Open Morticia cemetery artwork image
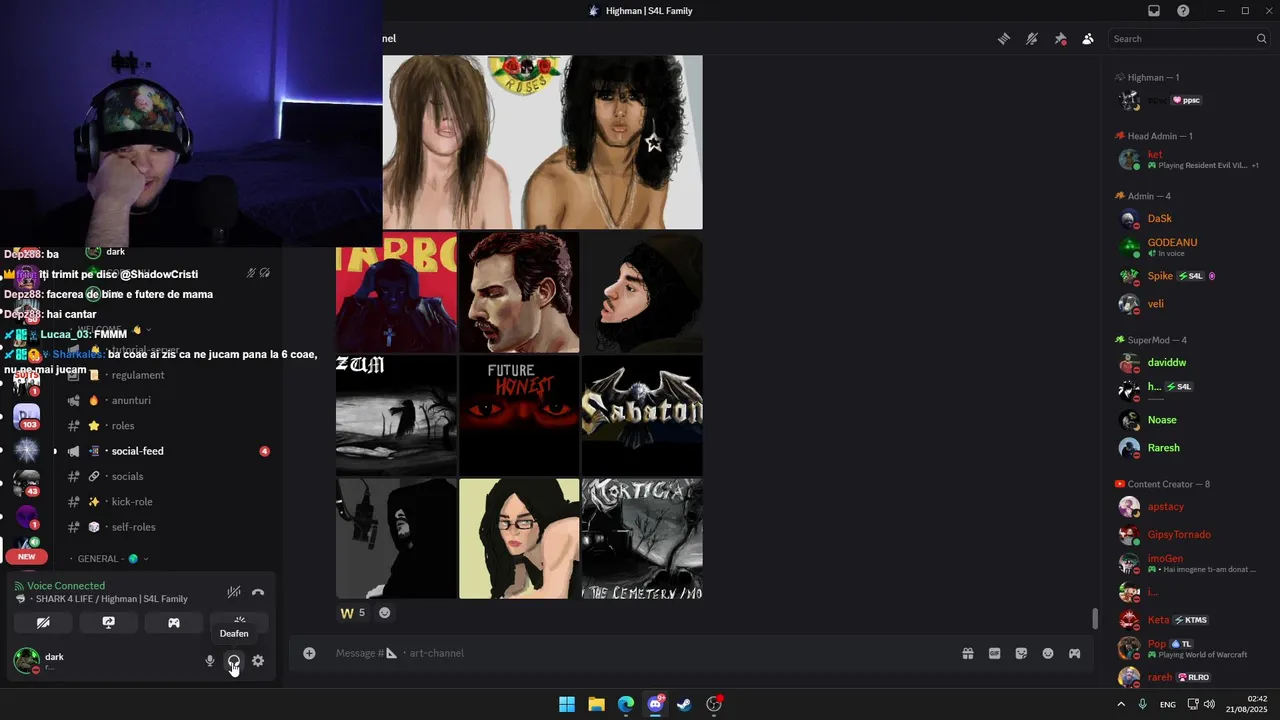 tap(642, 539)
